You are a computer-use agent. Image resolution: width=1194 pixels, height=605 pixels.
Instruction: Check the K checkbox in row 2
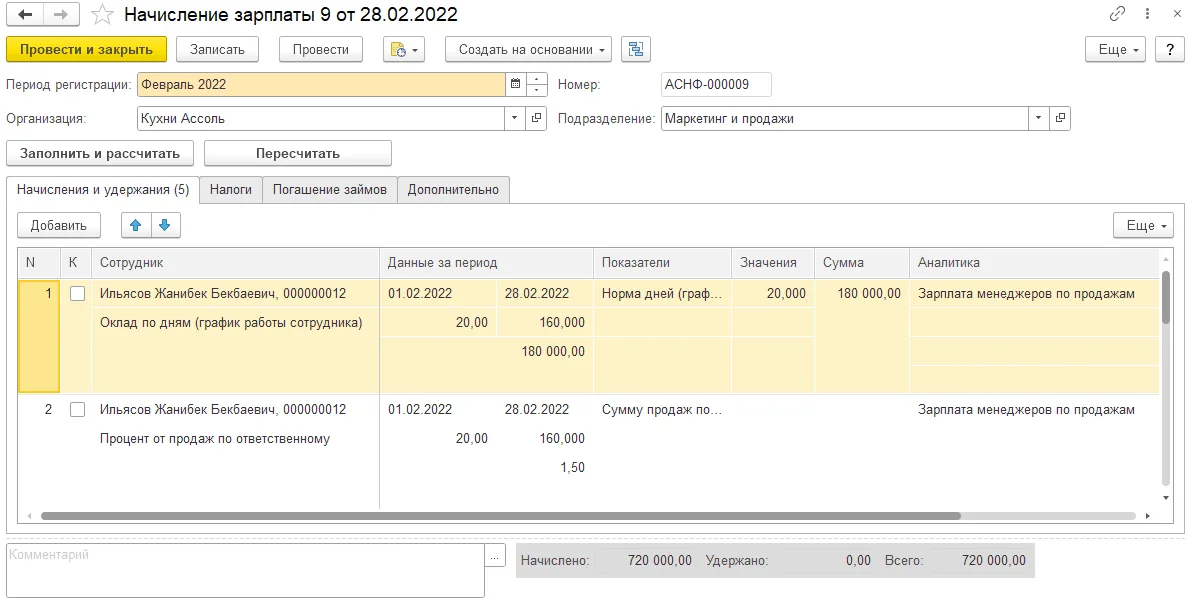click(x=77, y=409)
